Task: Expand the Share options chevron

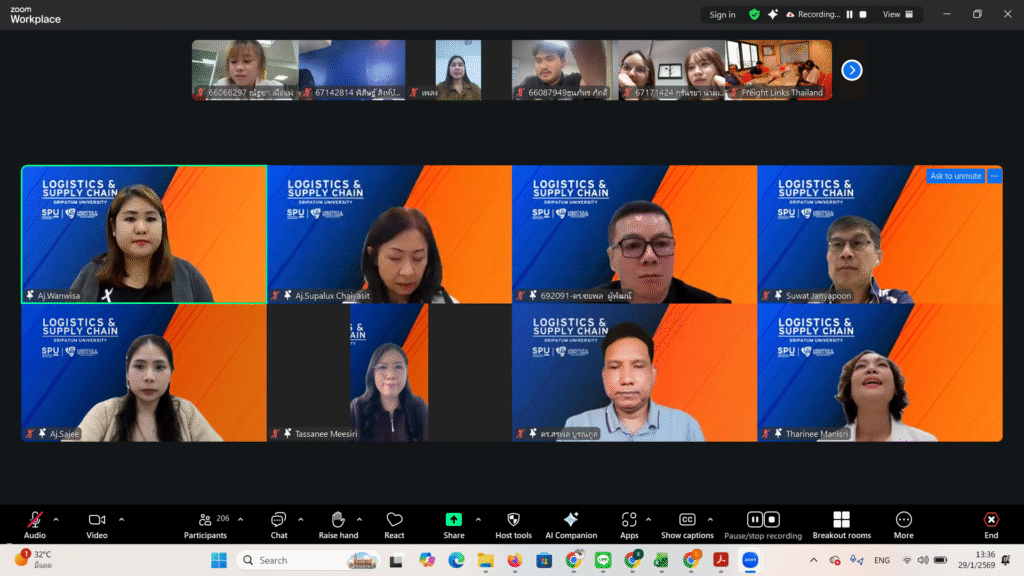Action: click(478, 519)
